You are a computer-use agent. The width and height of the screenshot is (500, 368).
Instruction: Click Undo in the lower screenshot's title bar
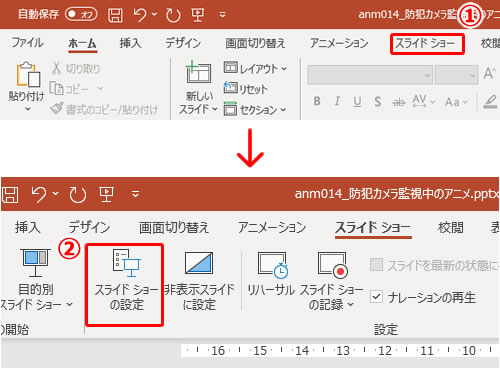click(x=39, y=194)
